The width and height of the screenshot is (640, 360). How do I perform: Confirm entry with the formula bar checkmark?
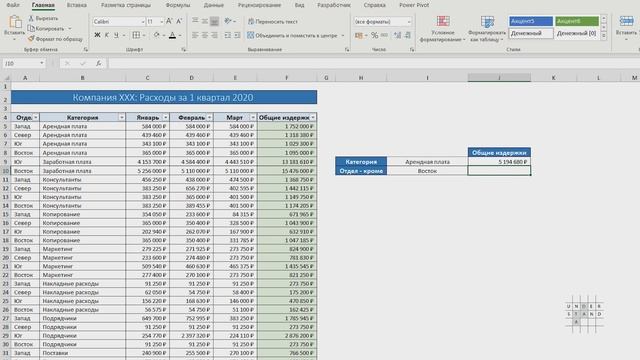click(x=83, y=63)
